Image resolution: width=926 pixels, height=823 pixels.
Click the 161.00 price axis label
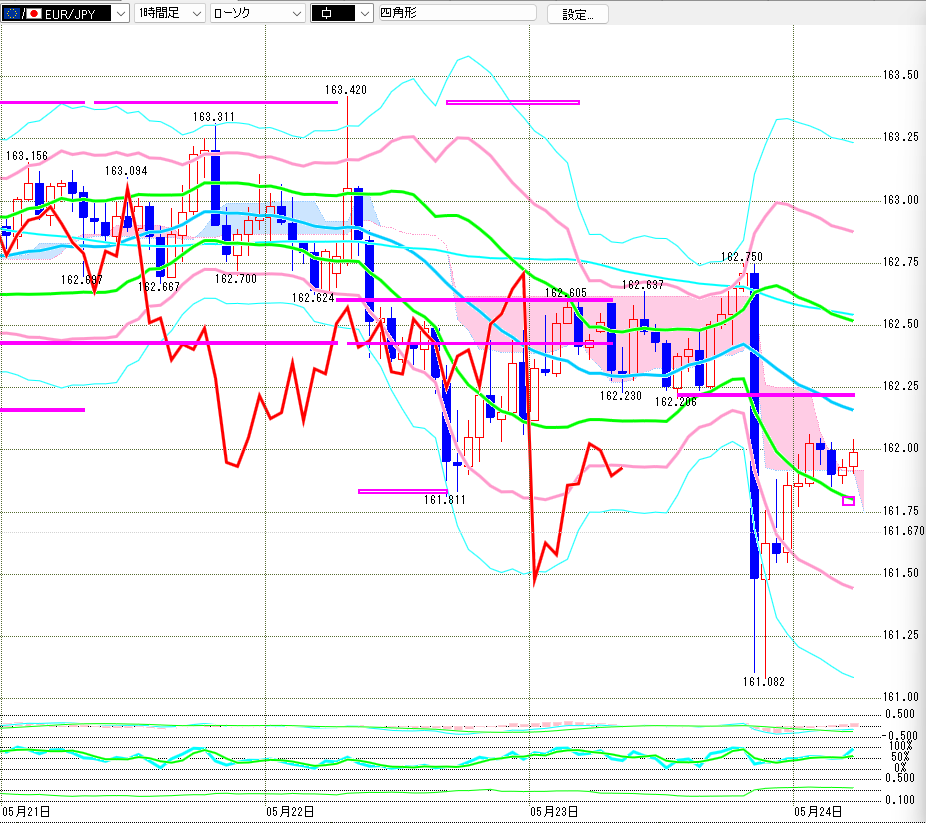tap(901, 697)
